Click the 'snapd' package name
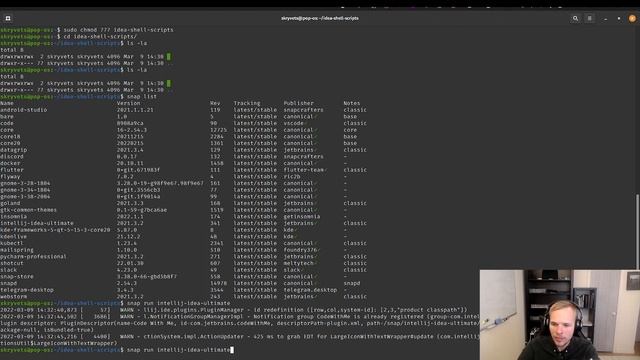Viewport: 640px width, 360px height. point(9,283)
